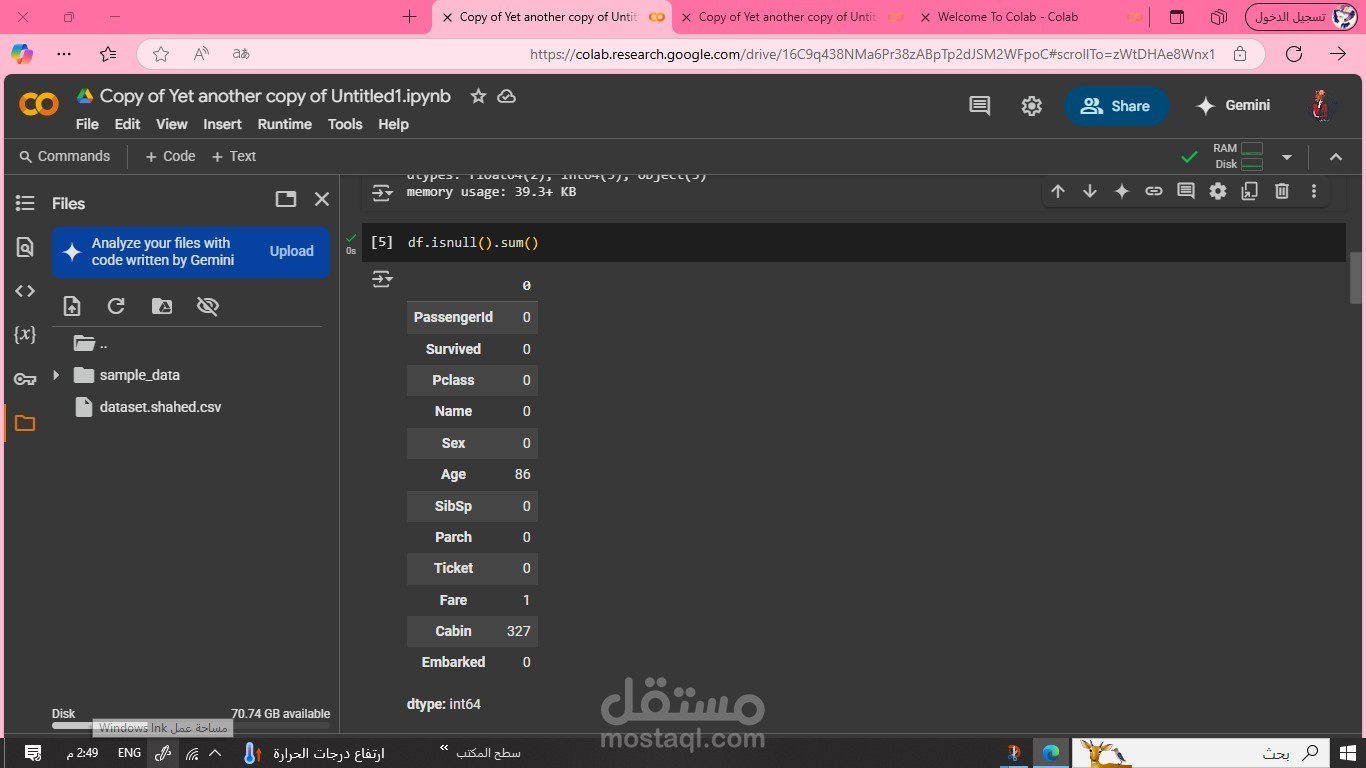Click the notebook title to rename
The height and width of the screenshot is (768, 1366).
click(275, 96)
